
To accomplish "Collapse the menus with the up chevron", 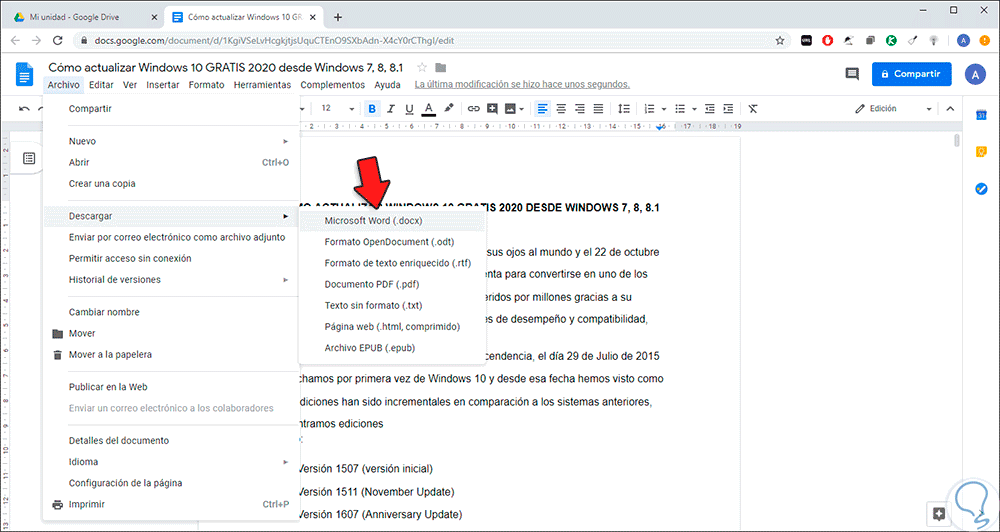I will 950,108.
